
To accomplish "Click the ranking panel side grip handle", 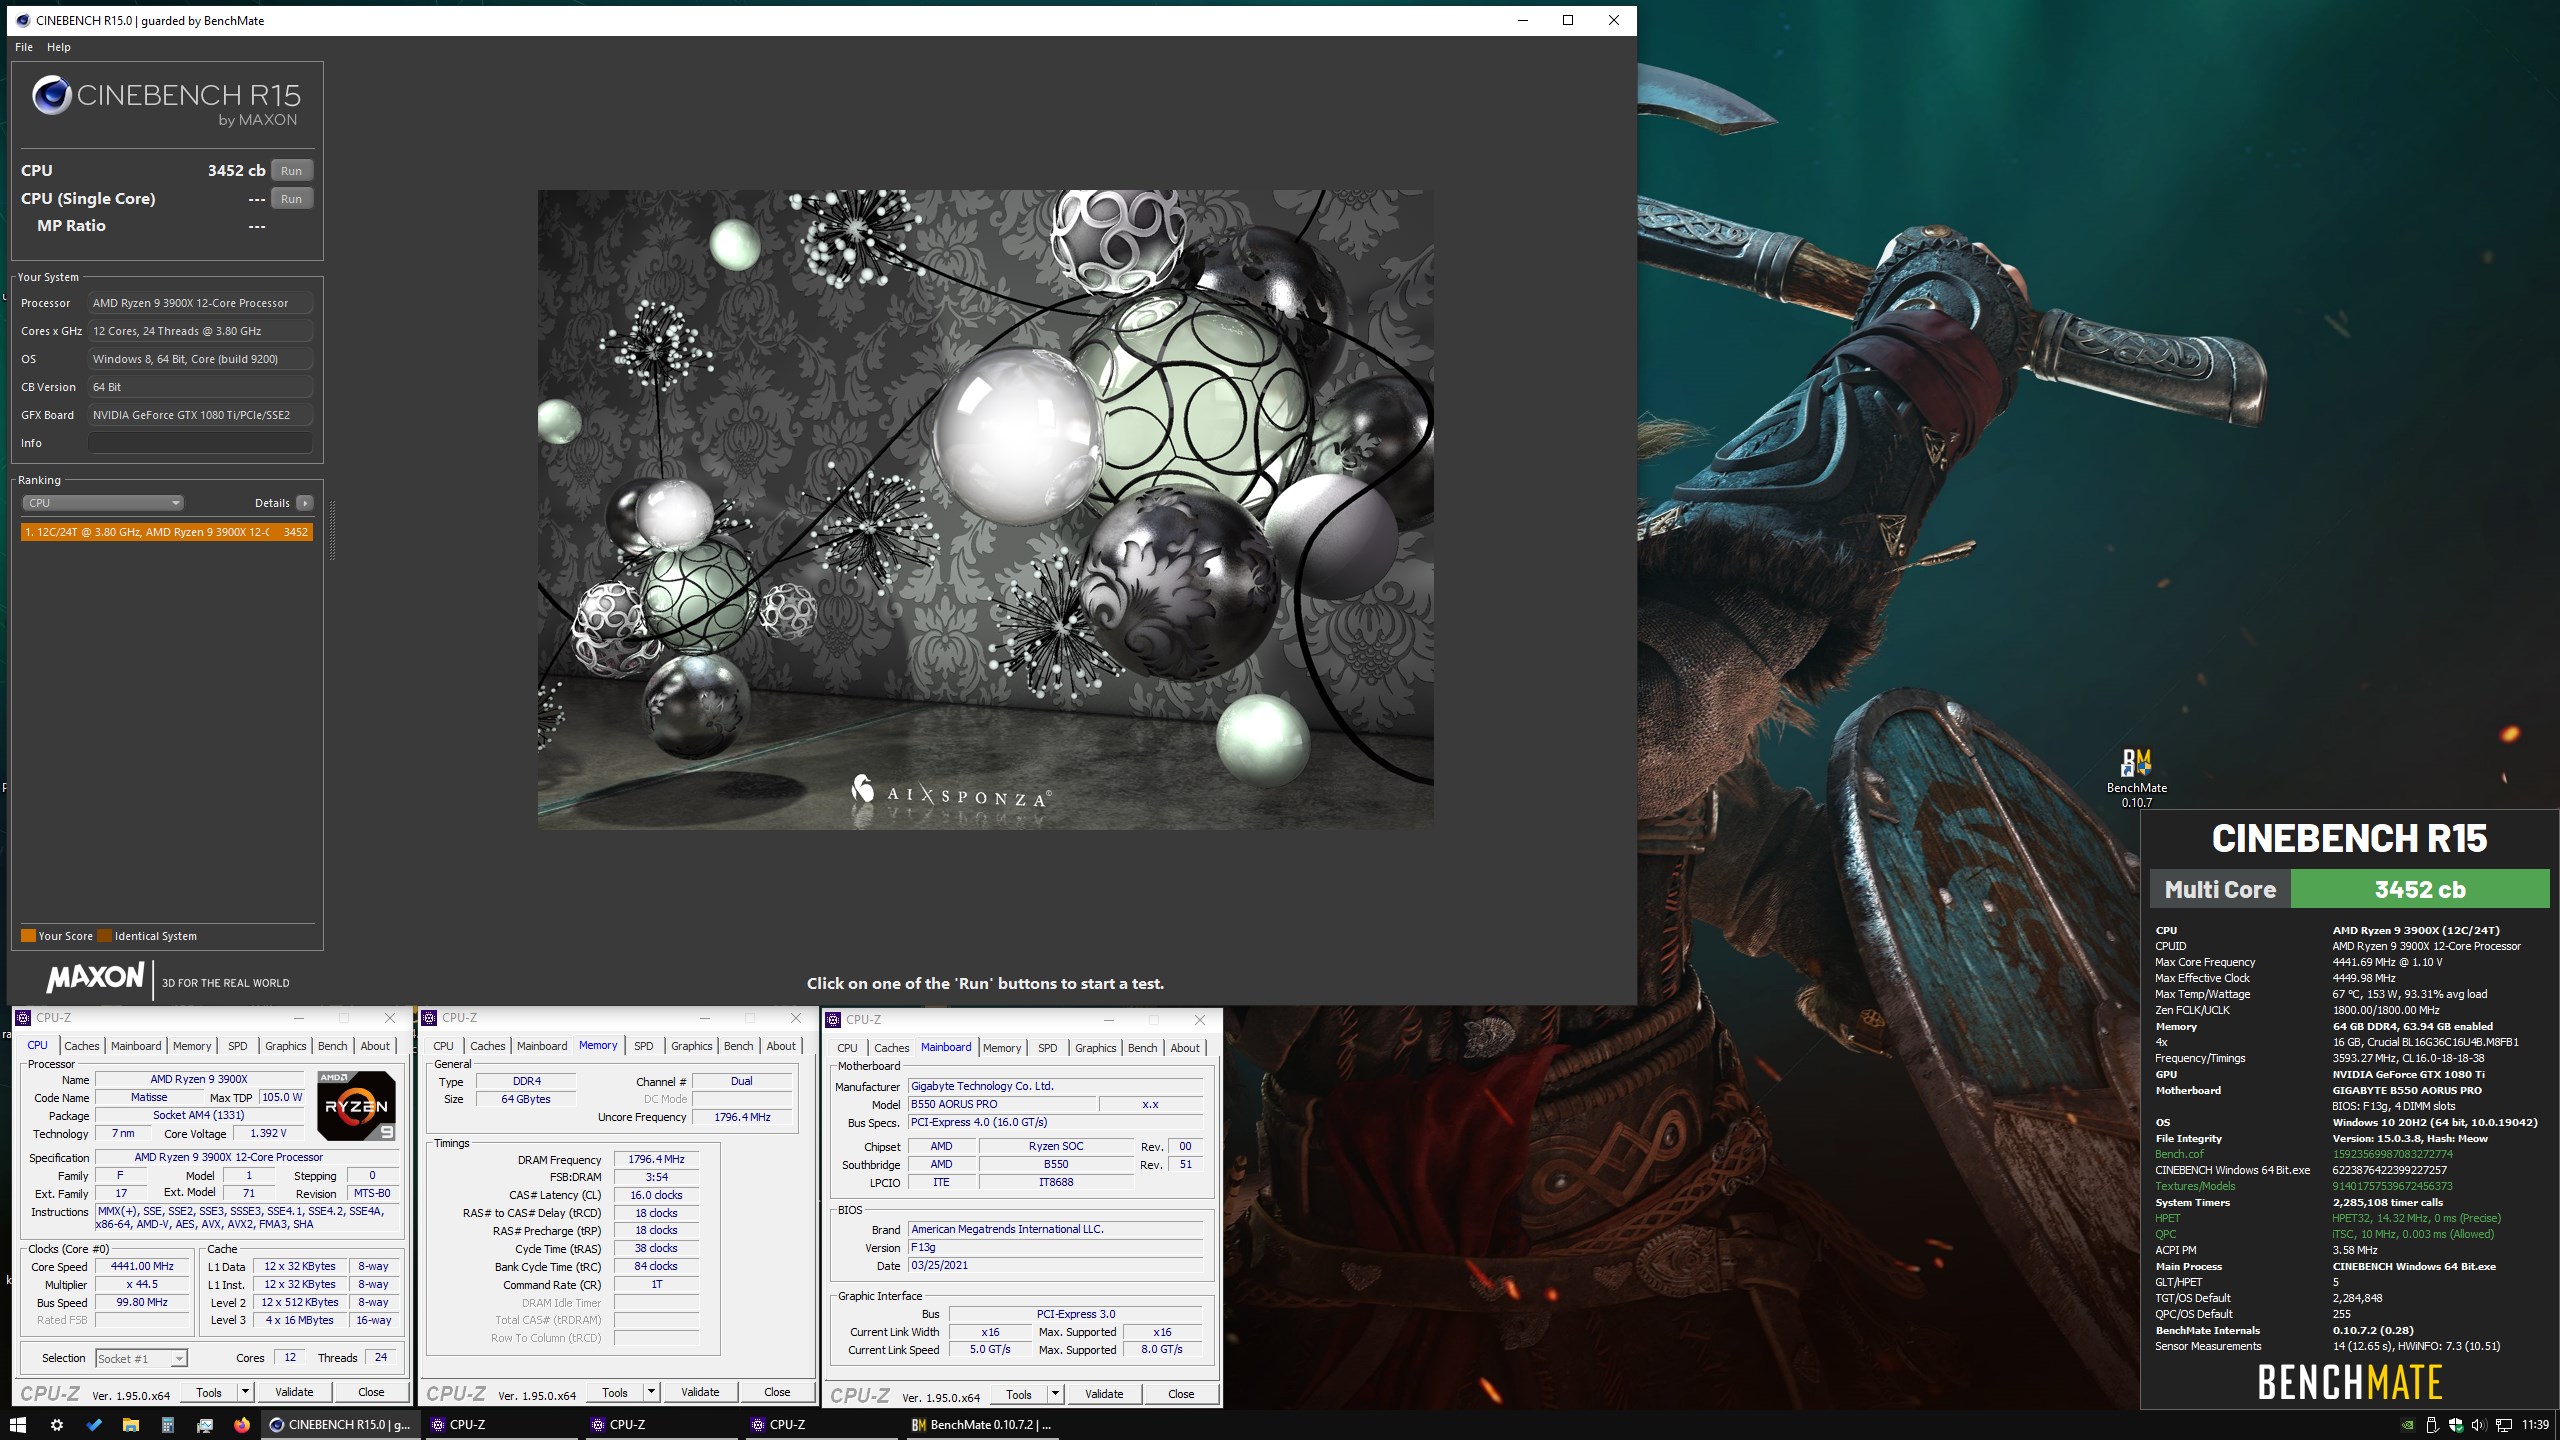I will tap(332, 531).
